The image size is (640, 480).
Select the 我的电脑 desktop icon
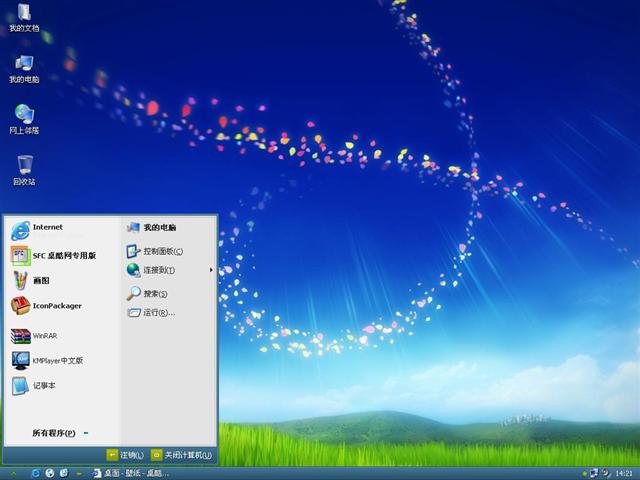tap(24, 69)
